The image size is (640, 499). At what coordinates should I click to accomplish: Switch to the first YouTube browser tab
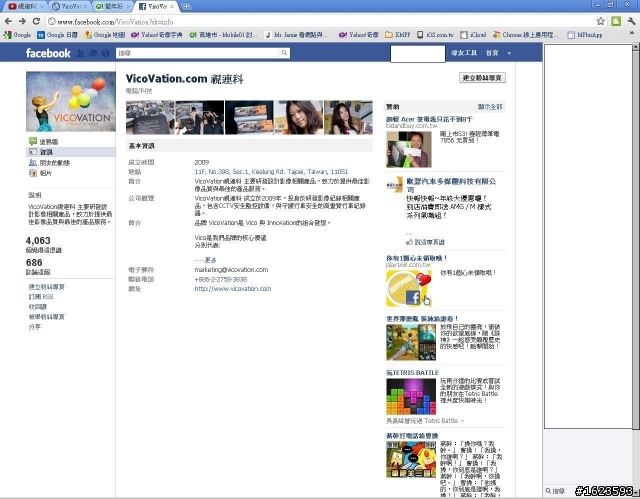click(25, 7)
